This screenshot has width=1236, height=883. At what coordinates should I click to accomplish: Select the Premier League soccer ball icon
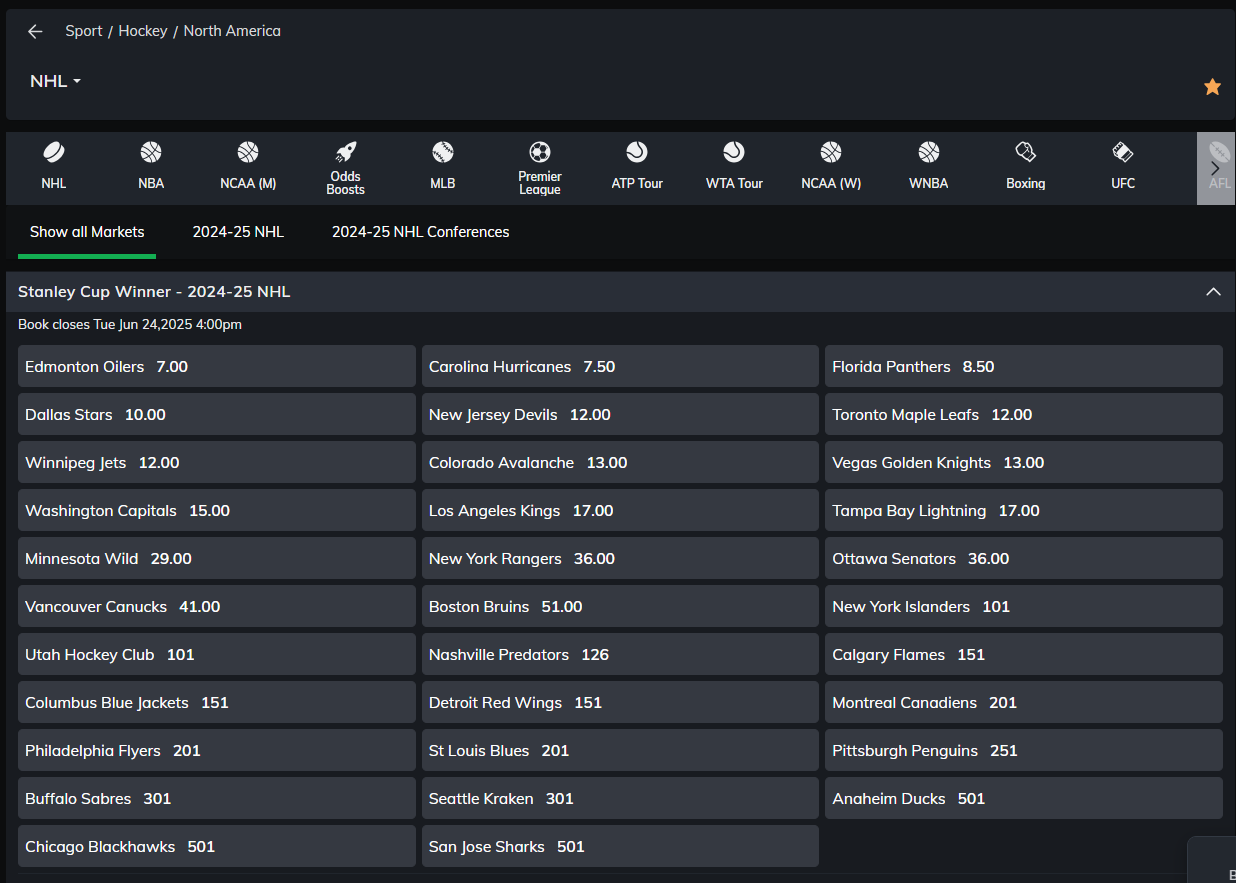[x=540, y=153]
